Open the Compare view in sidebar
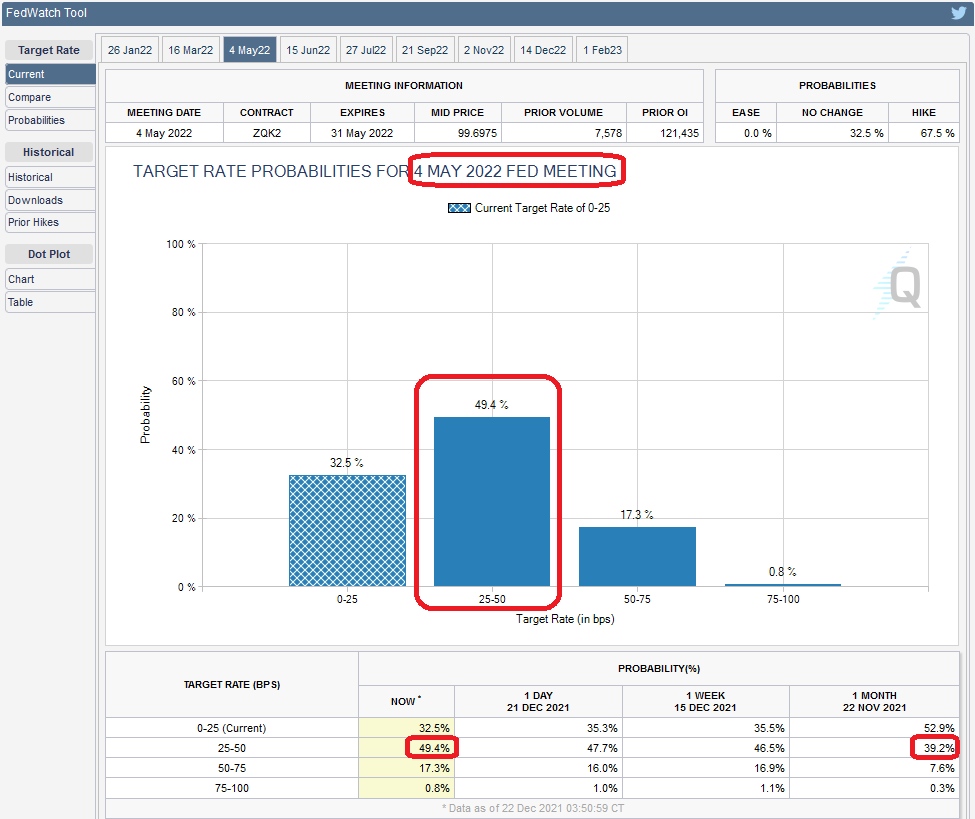This screenshot has height=819, width=975. (50, 97)
